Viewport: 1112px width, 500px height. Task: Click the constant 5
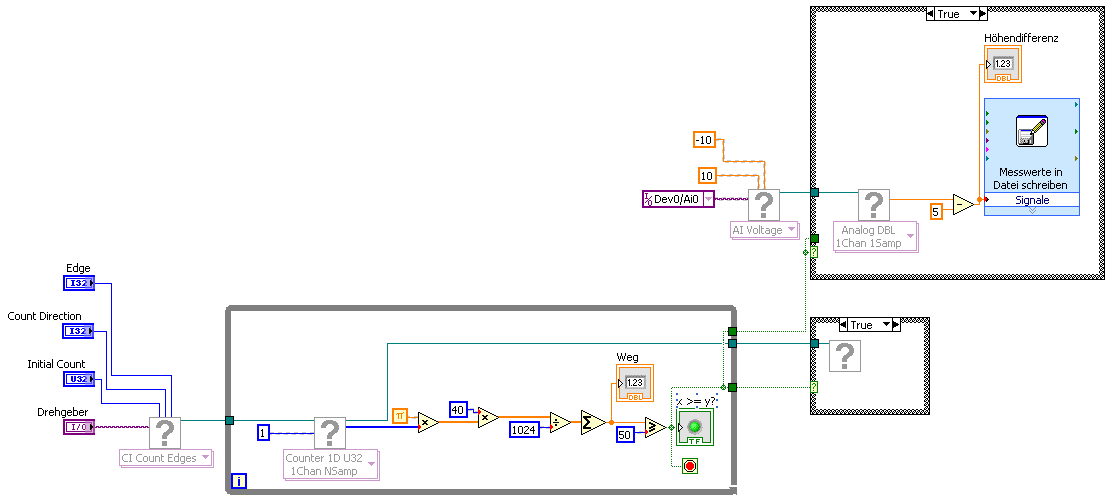pyautogui.click(x=938, y=211)
